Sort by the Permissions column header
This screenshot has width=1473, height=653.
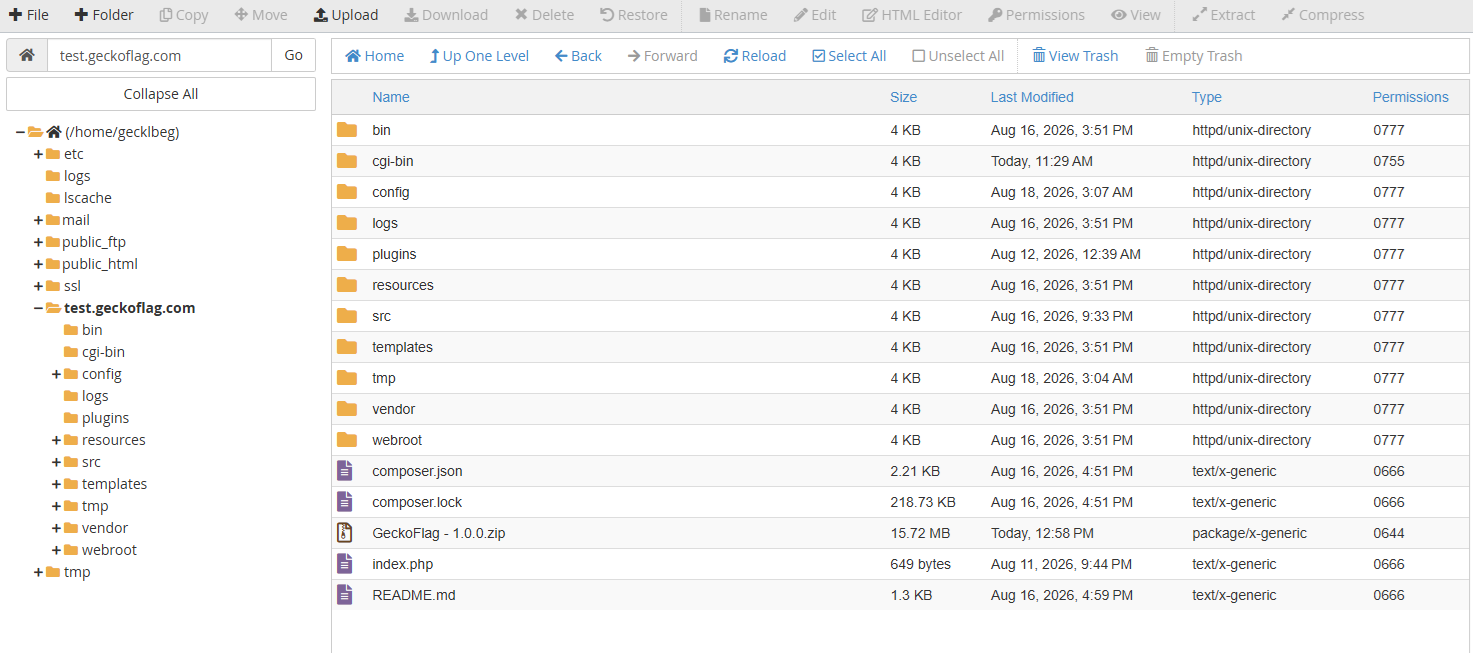pyautogui.click(x=1410, y=97)
